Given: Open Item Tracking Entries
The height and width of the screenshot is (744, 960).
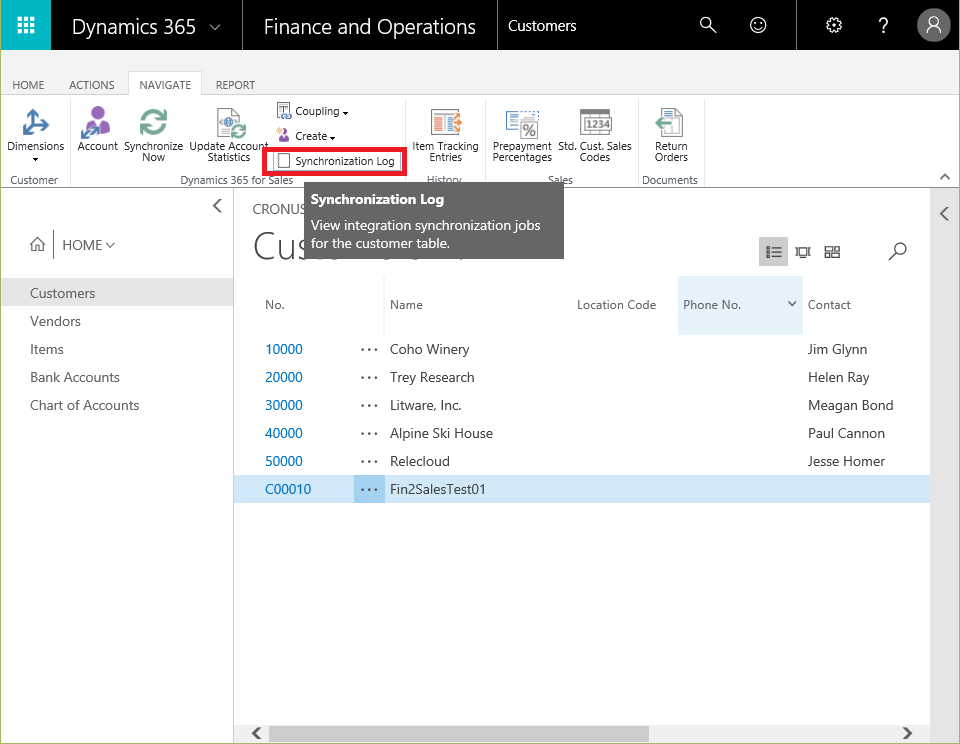Looking at the screenshot, I should point(445,135).
